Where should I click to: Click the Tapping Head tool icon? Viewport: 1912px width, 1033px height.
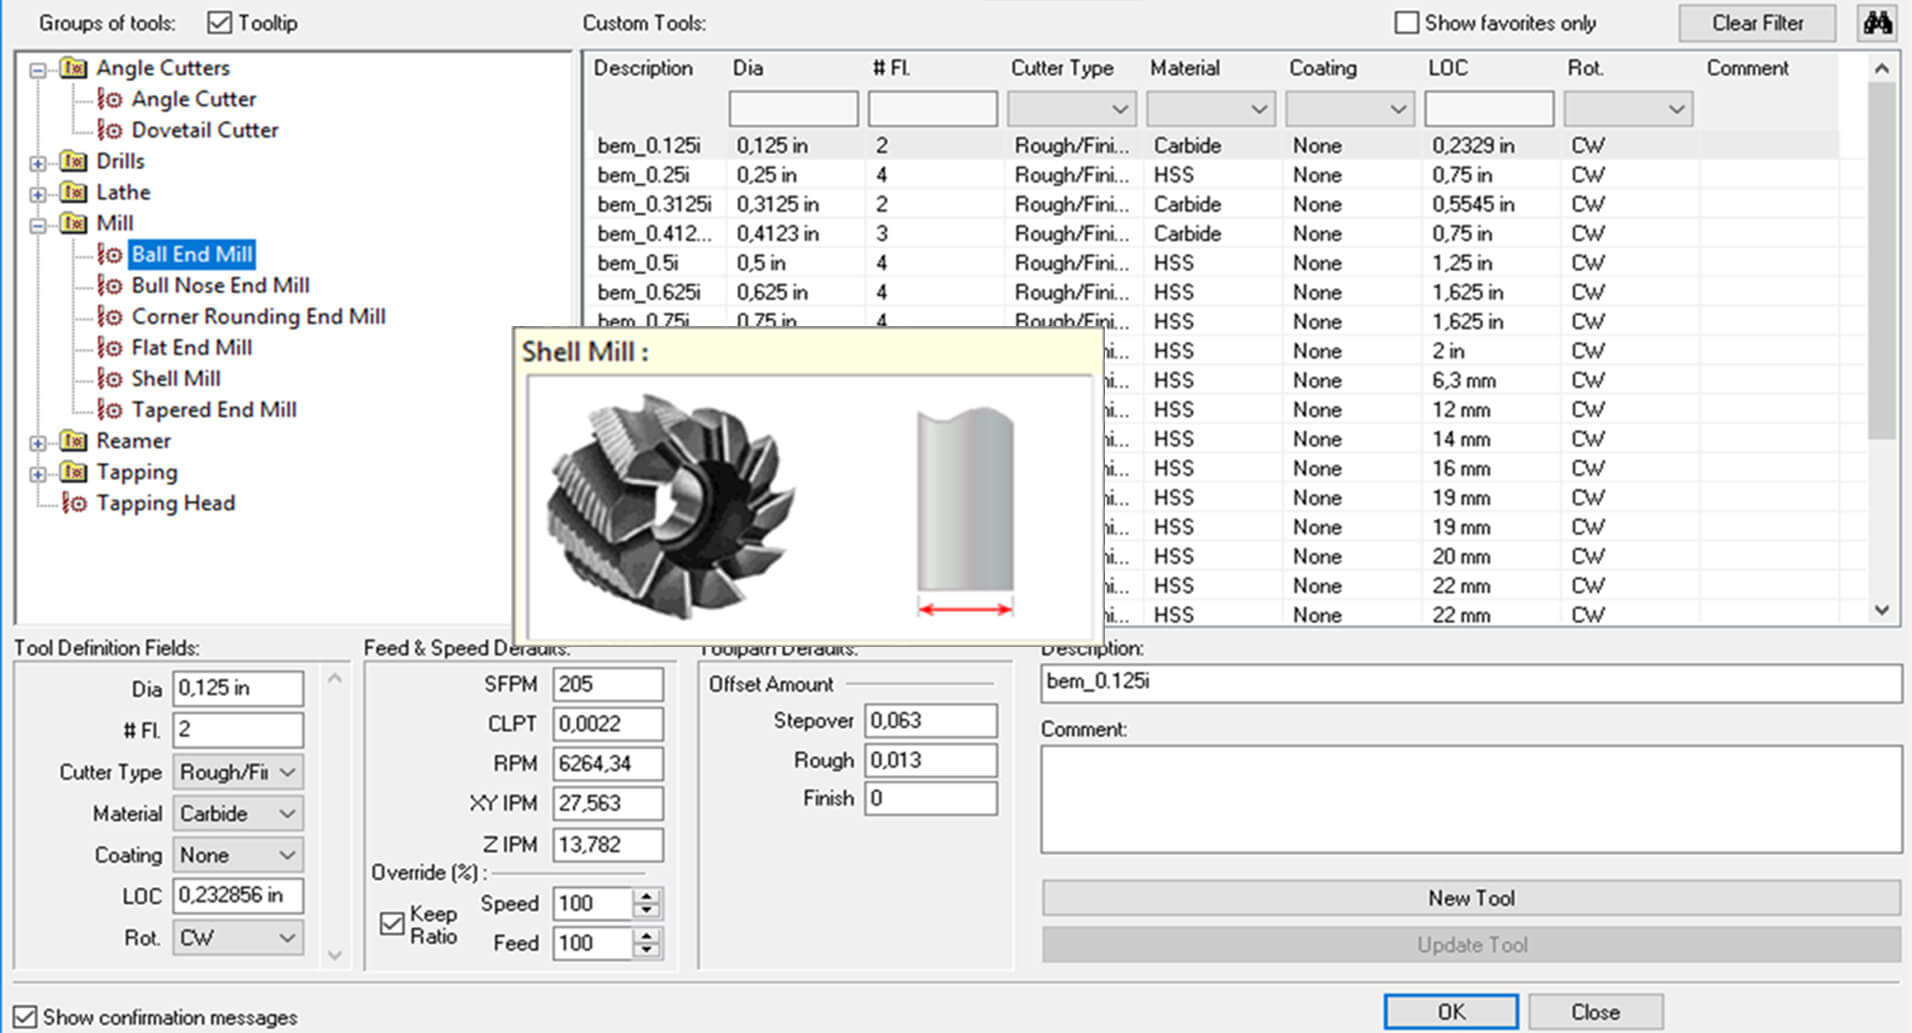tap(76, 503)
